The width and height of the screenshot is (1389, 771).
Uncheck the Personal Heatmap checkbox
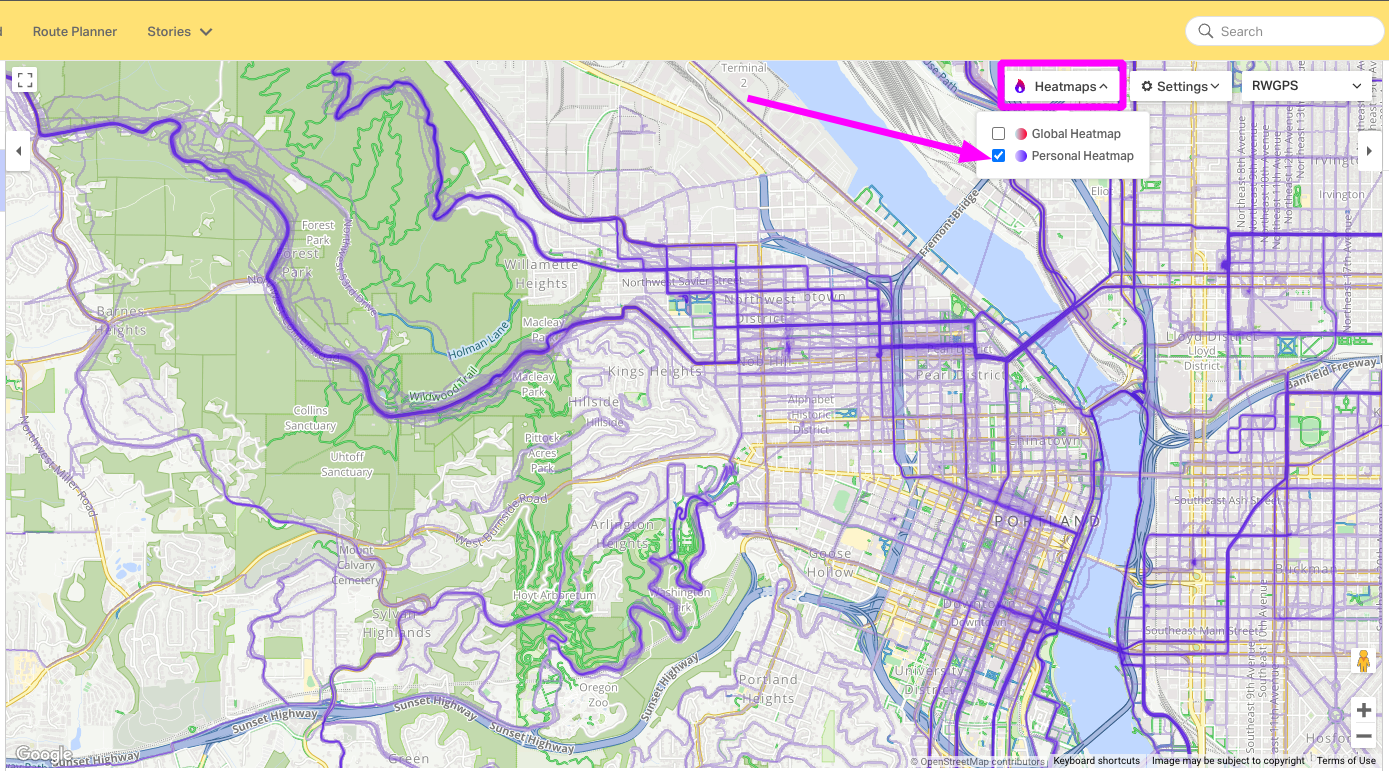click(x=998, y=156)
